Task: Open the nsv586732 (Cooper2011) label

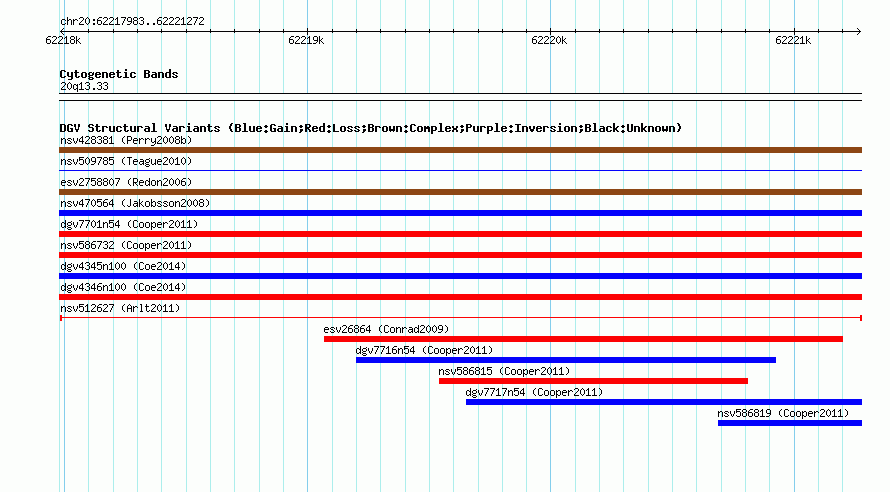Action: tap(126, 245)
